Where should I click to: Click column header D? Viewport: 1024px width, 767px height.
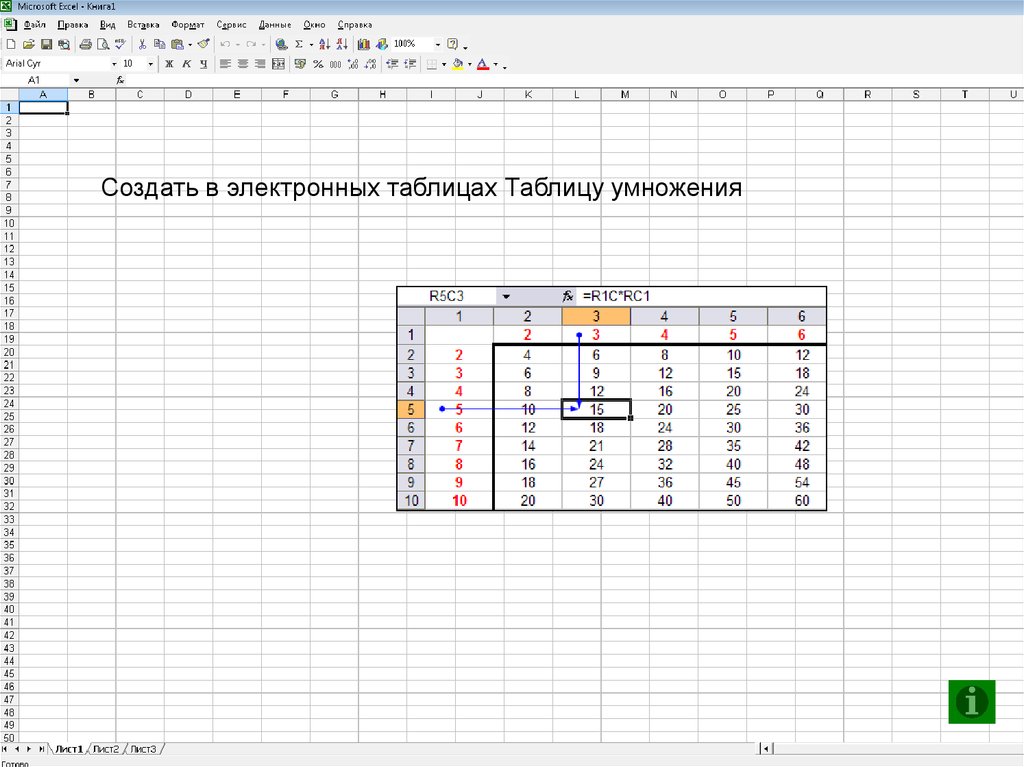[x=188, y=95]
